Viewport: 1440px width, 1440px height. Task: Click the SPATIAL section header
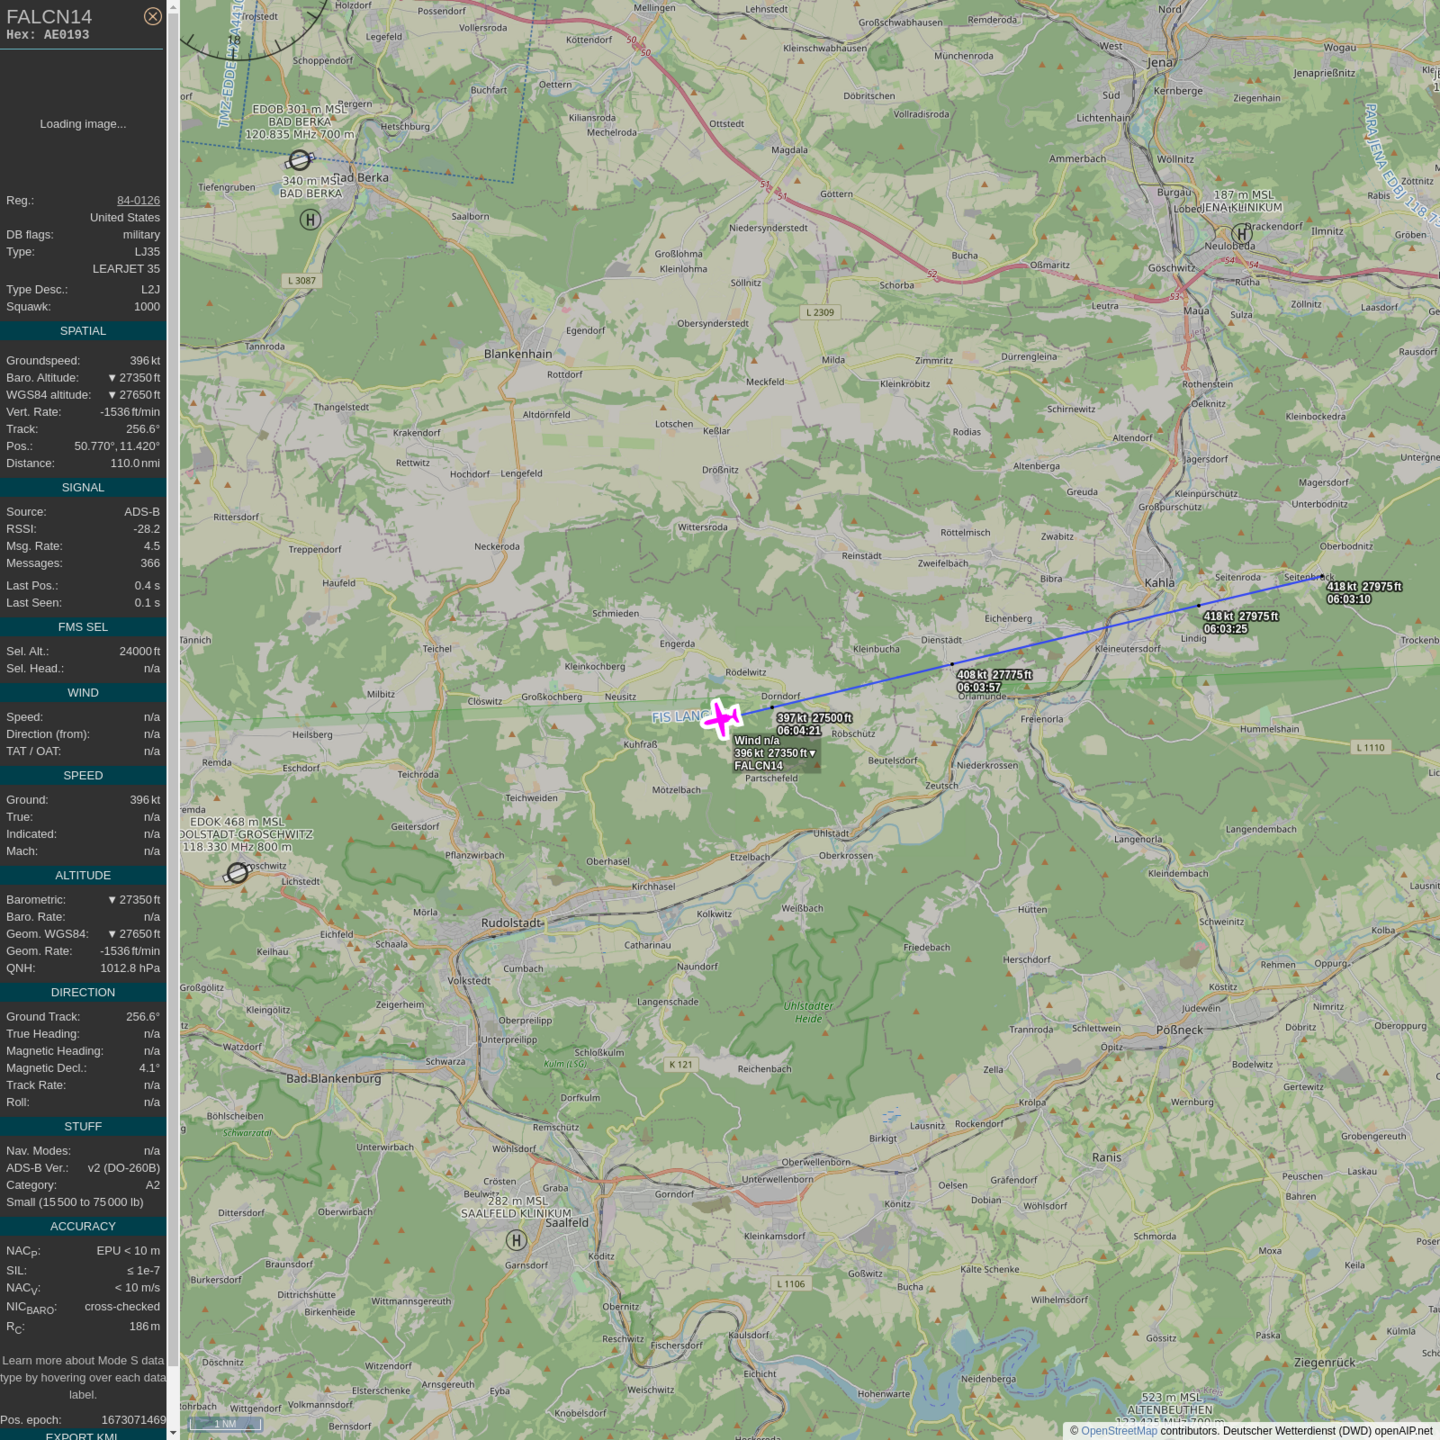[x=83, y=331]
